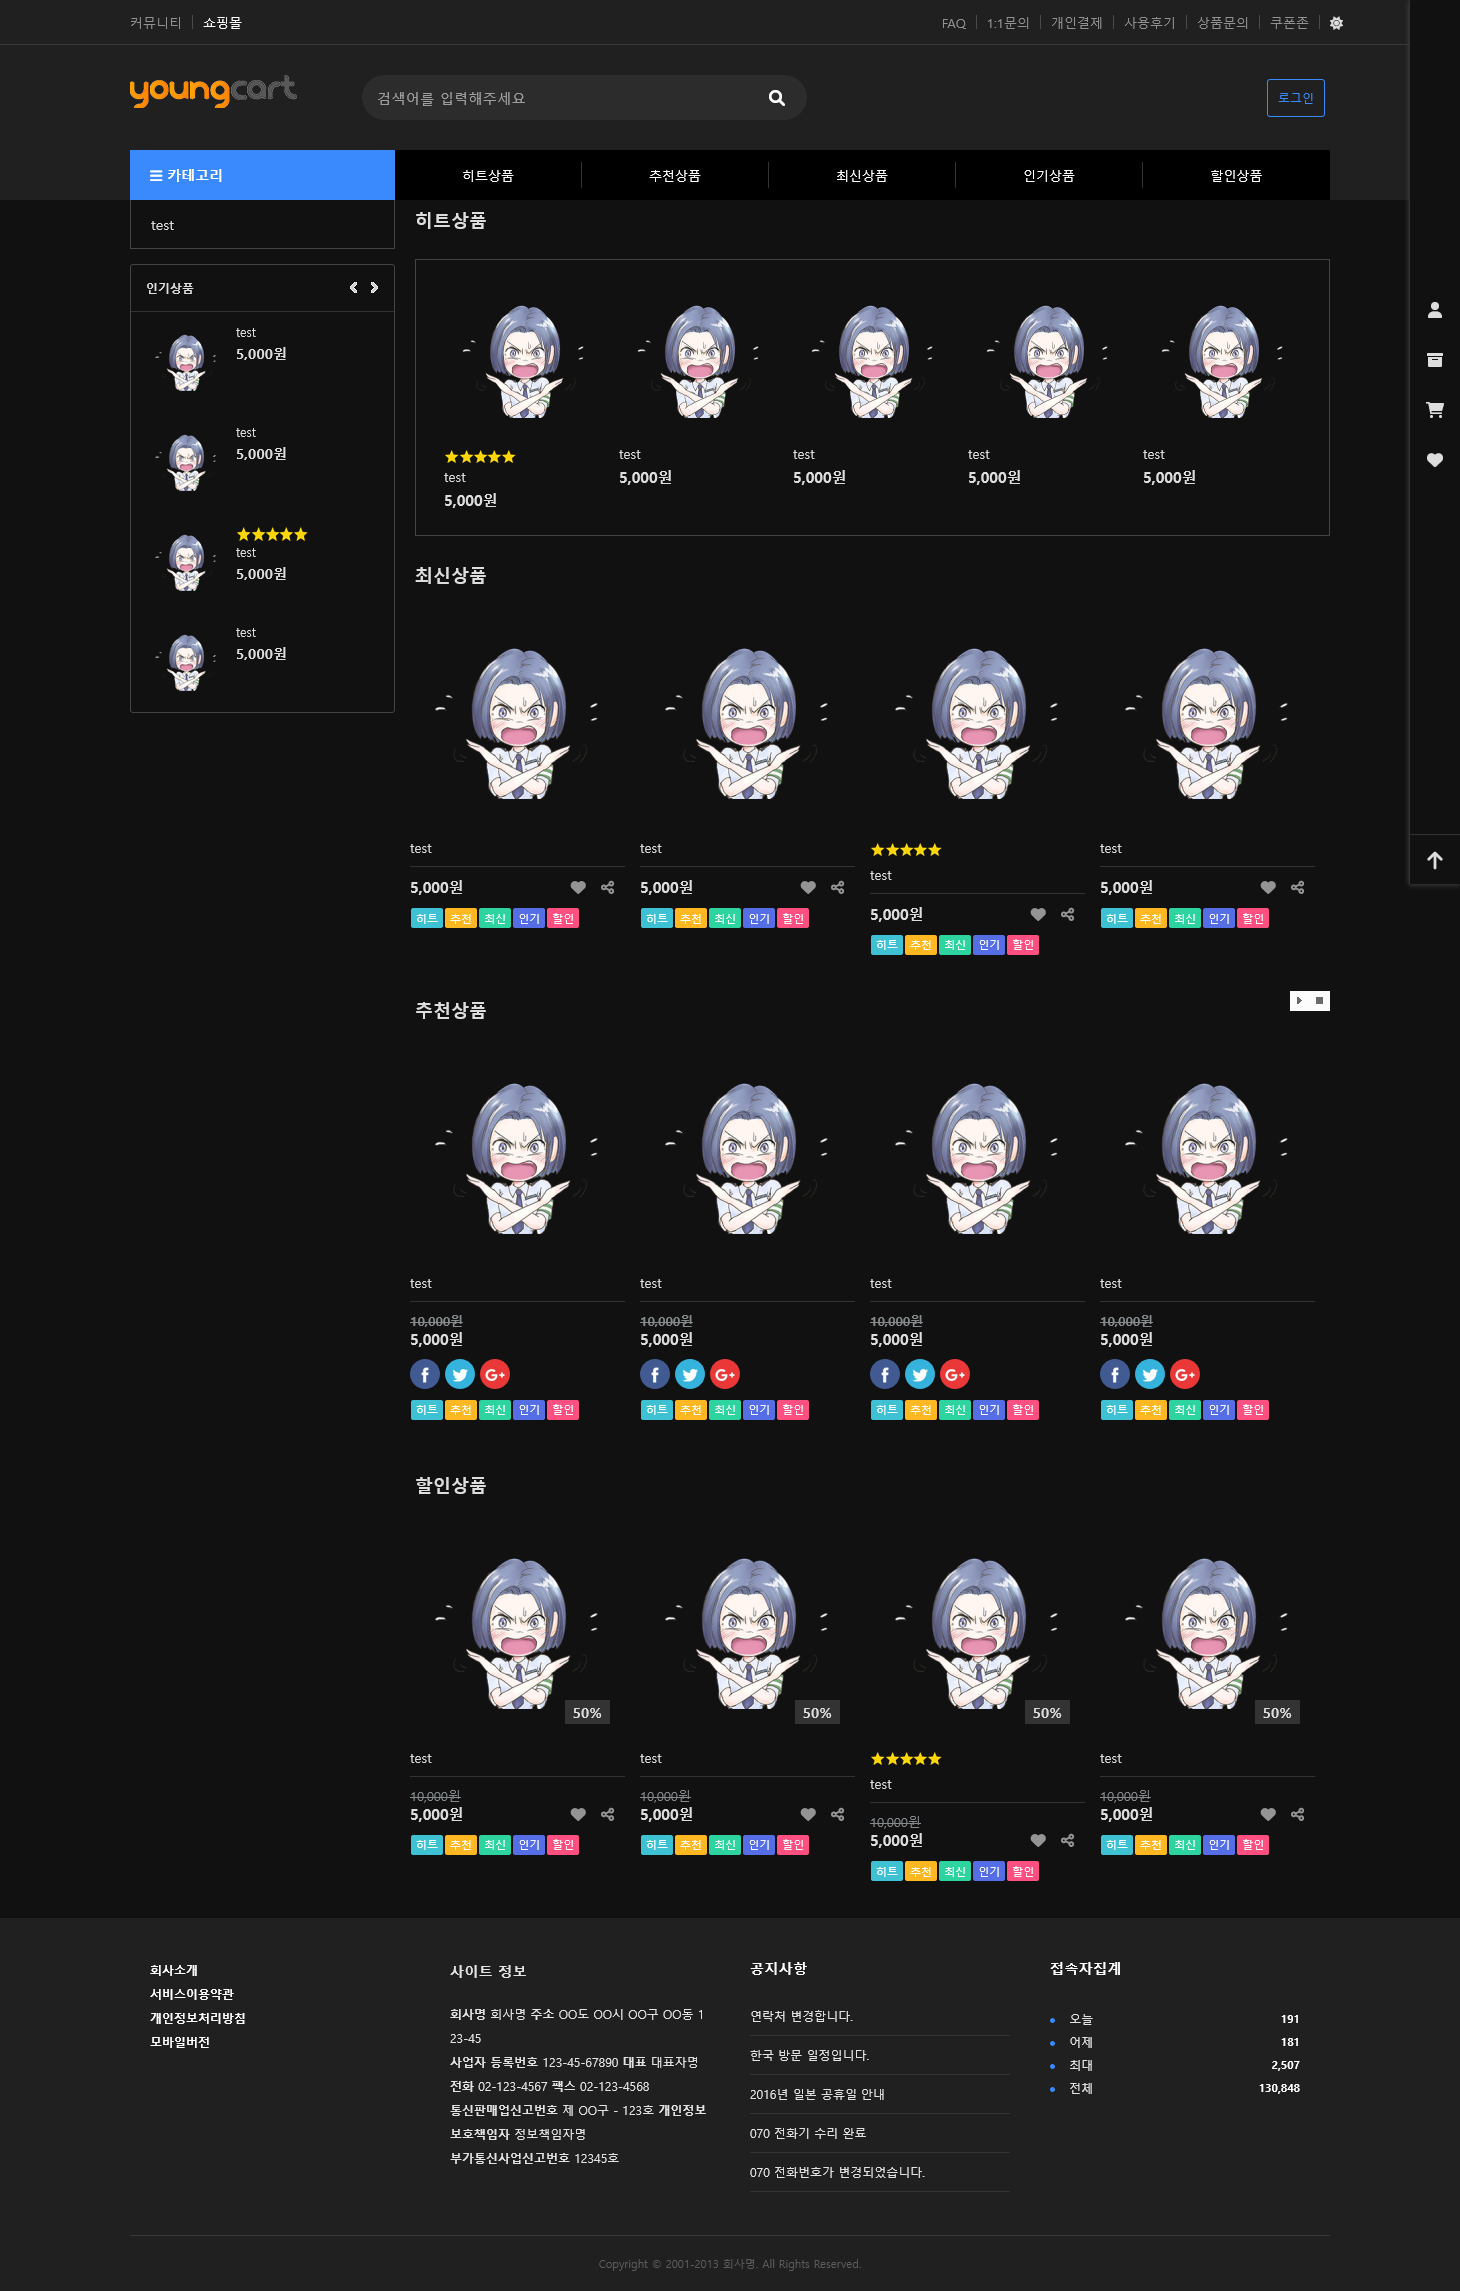Open starred product thumbnail in 히트상품 box
This screenshot has width=1460, height=2291.
click(x=524, y=361)
